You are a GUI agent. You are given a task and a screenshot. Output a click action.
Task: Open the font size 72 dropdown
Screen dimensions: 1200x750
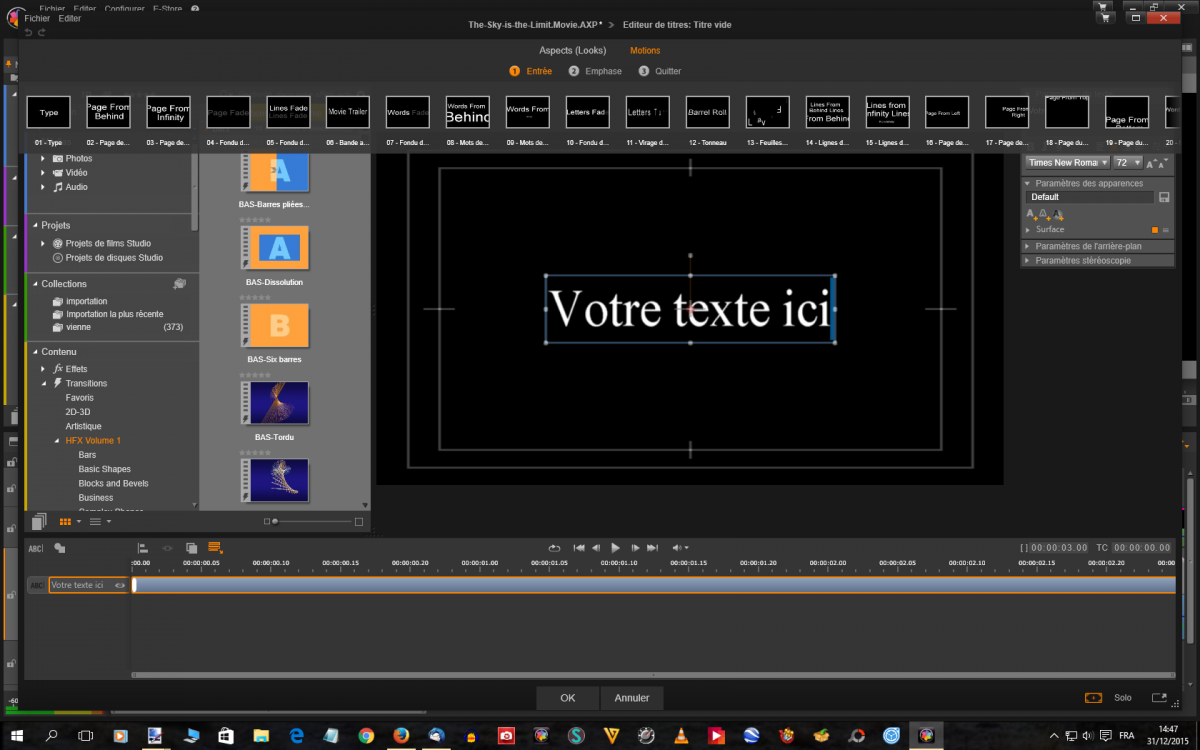tap(1128, 162)
